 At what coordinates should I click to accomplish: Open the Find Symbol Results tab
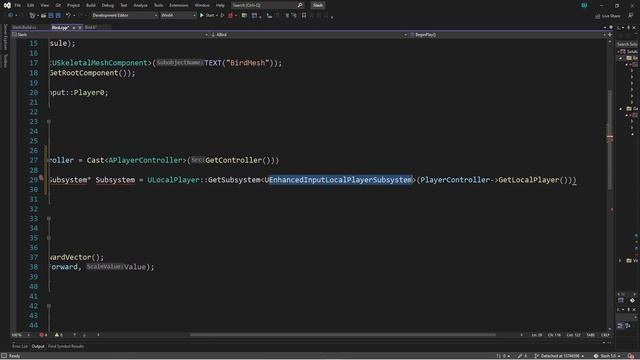click(x=66, y=347)
